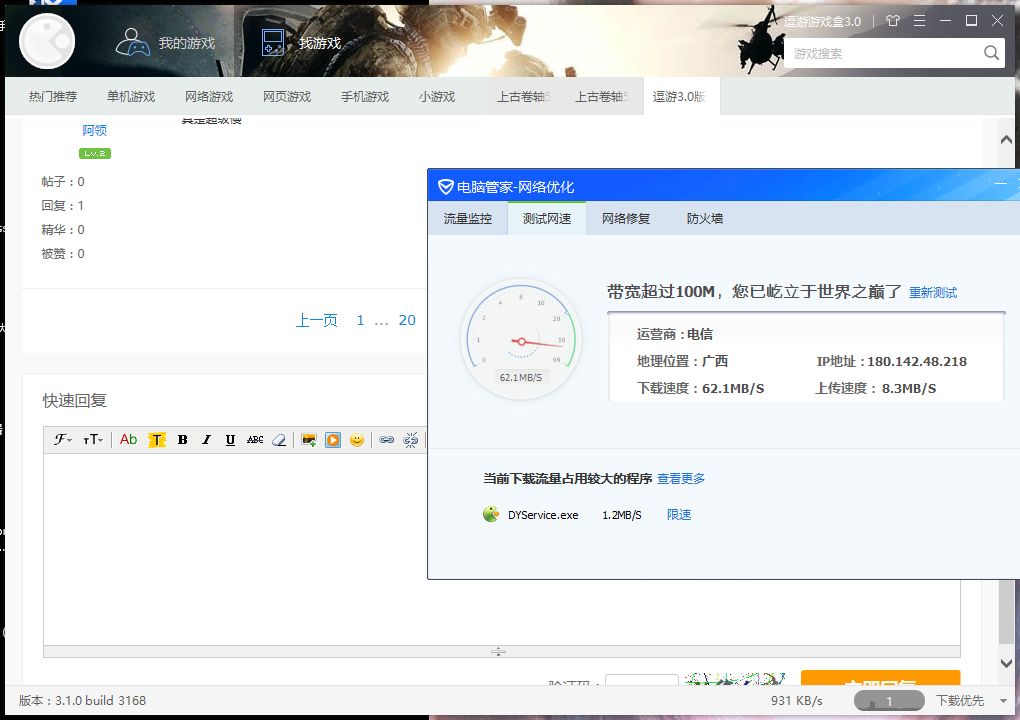The height and width of the screenshot is (720, 1020).
Task: Remove hyperlink with broken chain icon
Action: pyautogui.click(x=410, y=440)
